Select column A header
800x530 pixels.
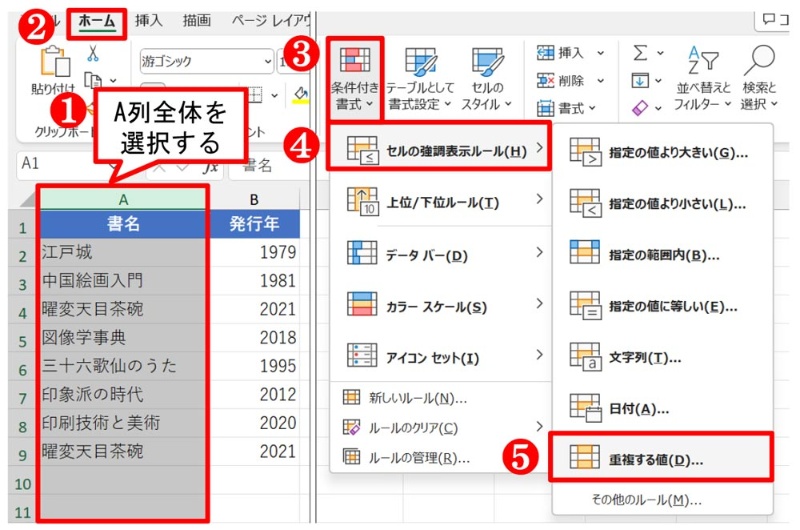[123, 199]
